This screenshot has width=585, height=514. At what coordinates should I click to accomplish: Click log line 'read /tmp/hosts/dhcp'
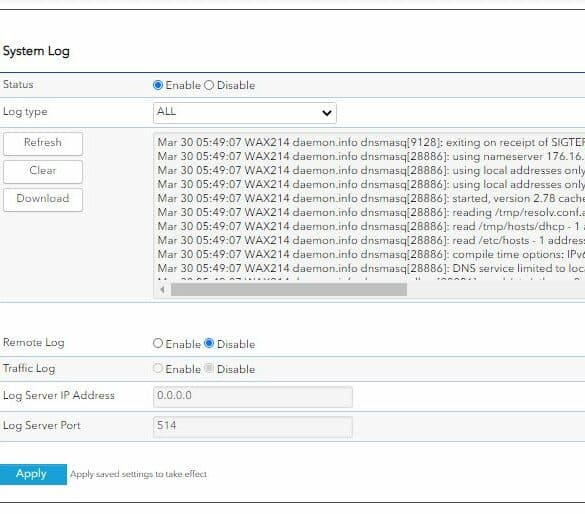(x=371, y=226)
